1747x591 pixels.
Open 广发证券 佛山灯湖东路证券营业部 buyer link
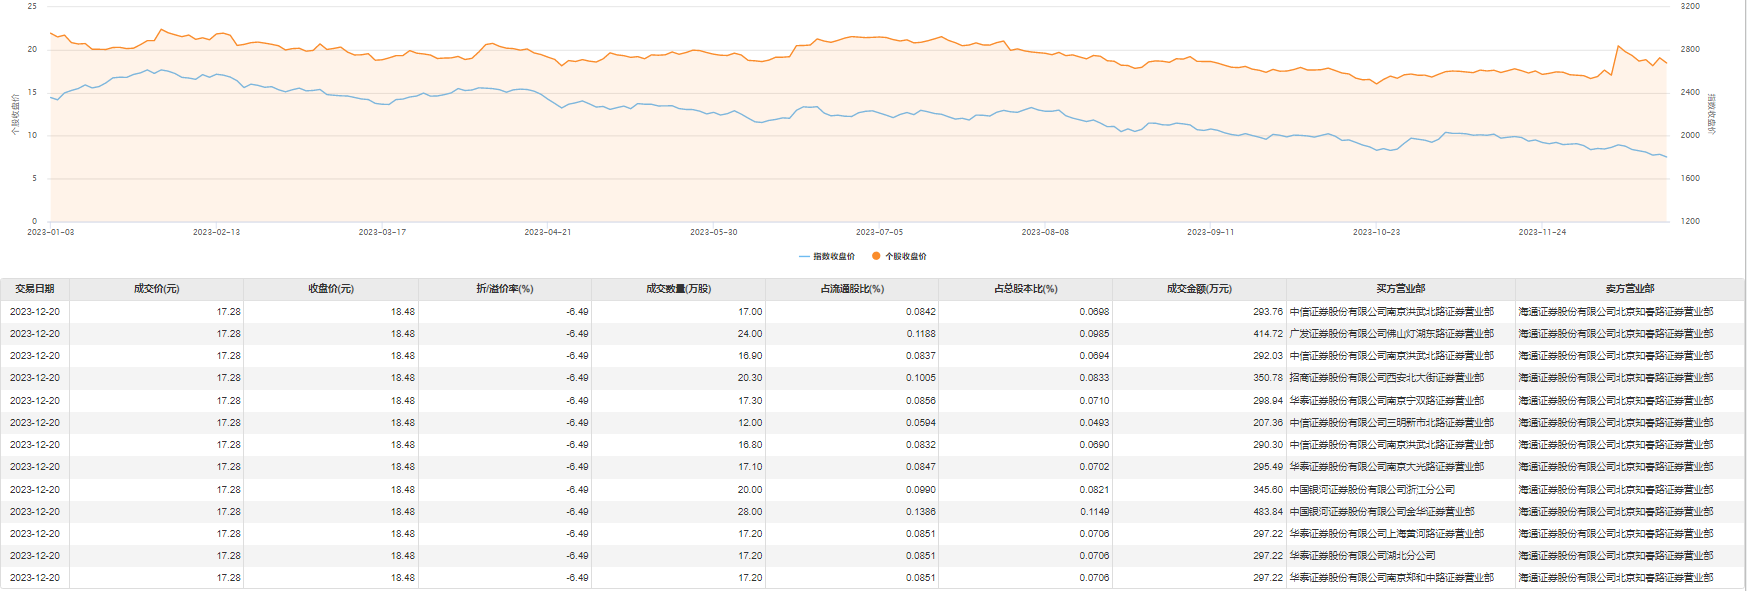click(1391, 334)
